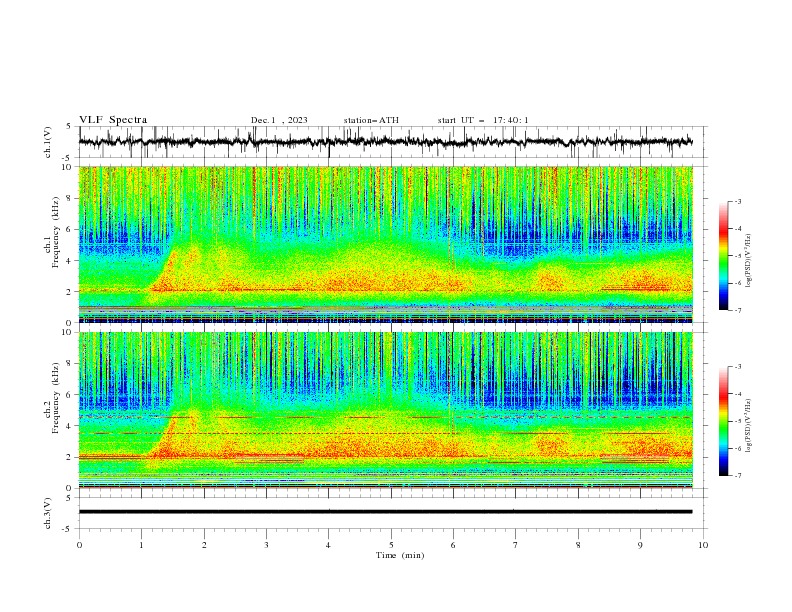Click the "5" tick on ch.1(V) axis

coord(70,127)
